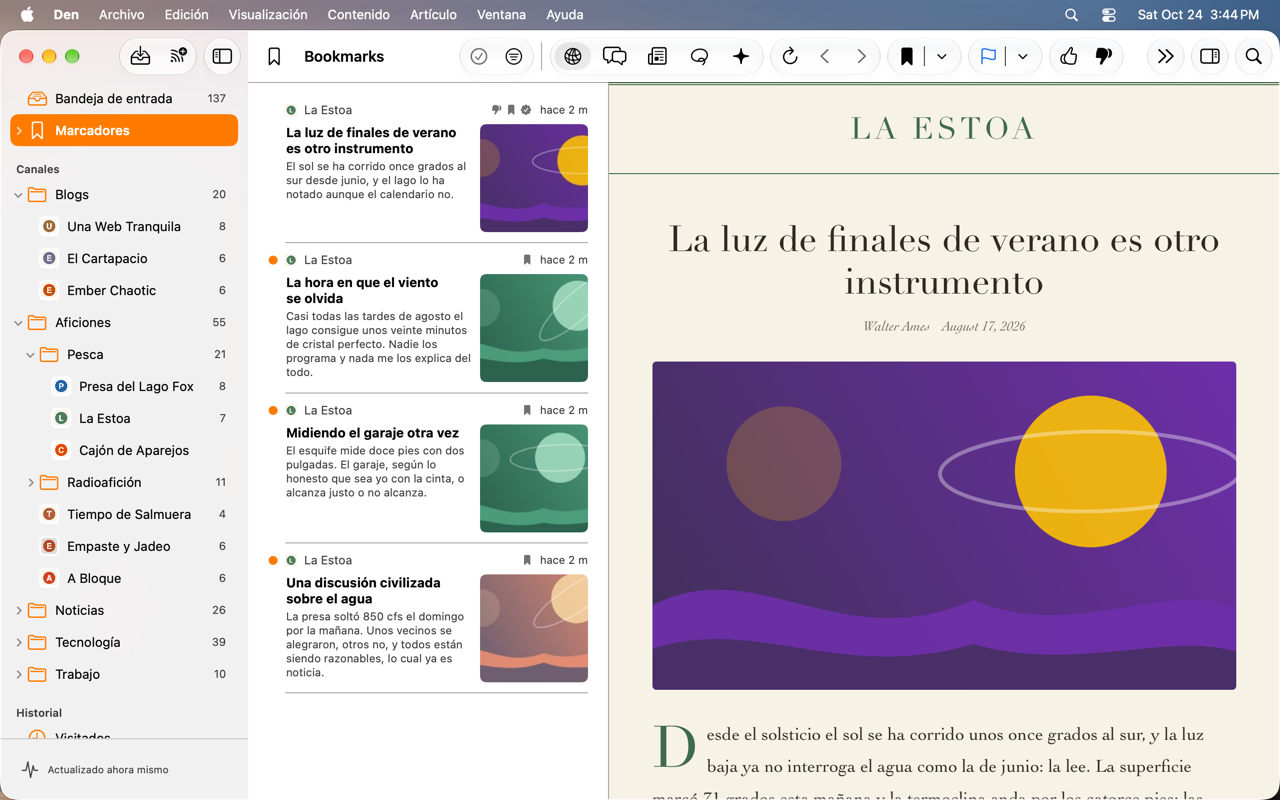Collapse the Aficiones folder
This screenshot has height=800, width=1280.
tap(18, 323)
